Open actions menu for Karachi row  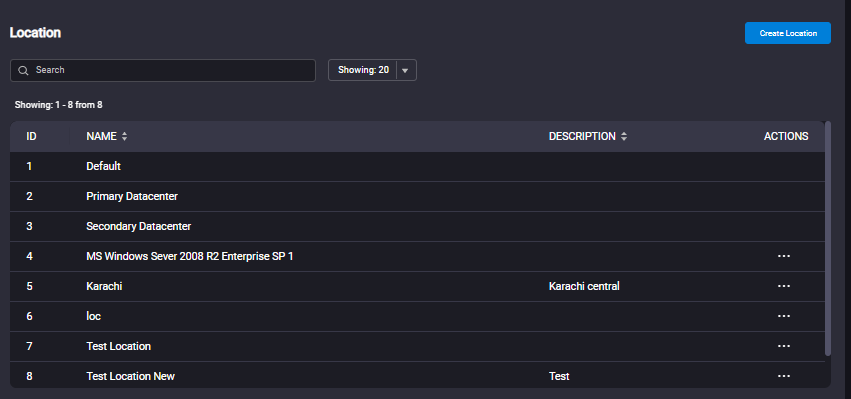(x=783, y=286)
